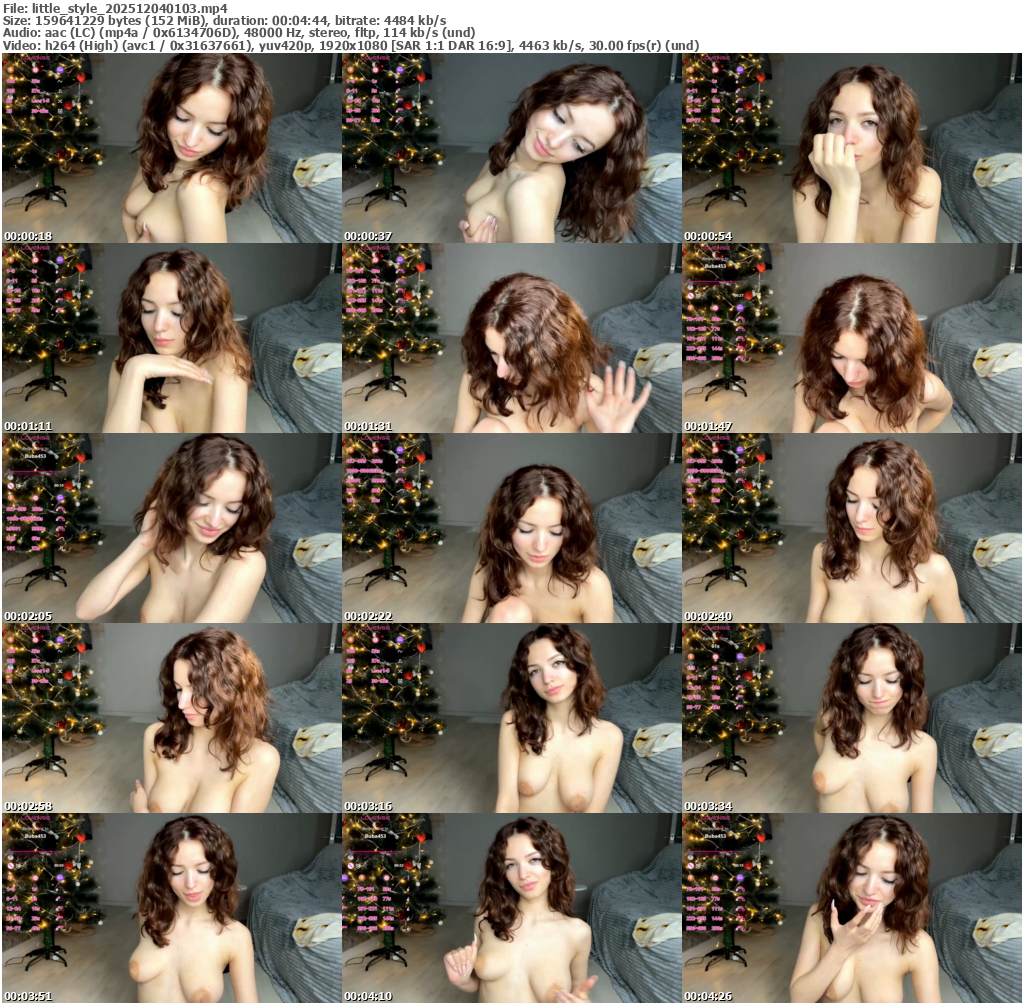Screen dimensions: 1024x1003
Task: Click the Size and duration info line
Action: (225, 21)
